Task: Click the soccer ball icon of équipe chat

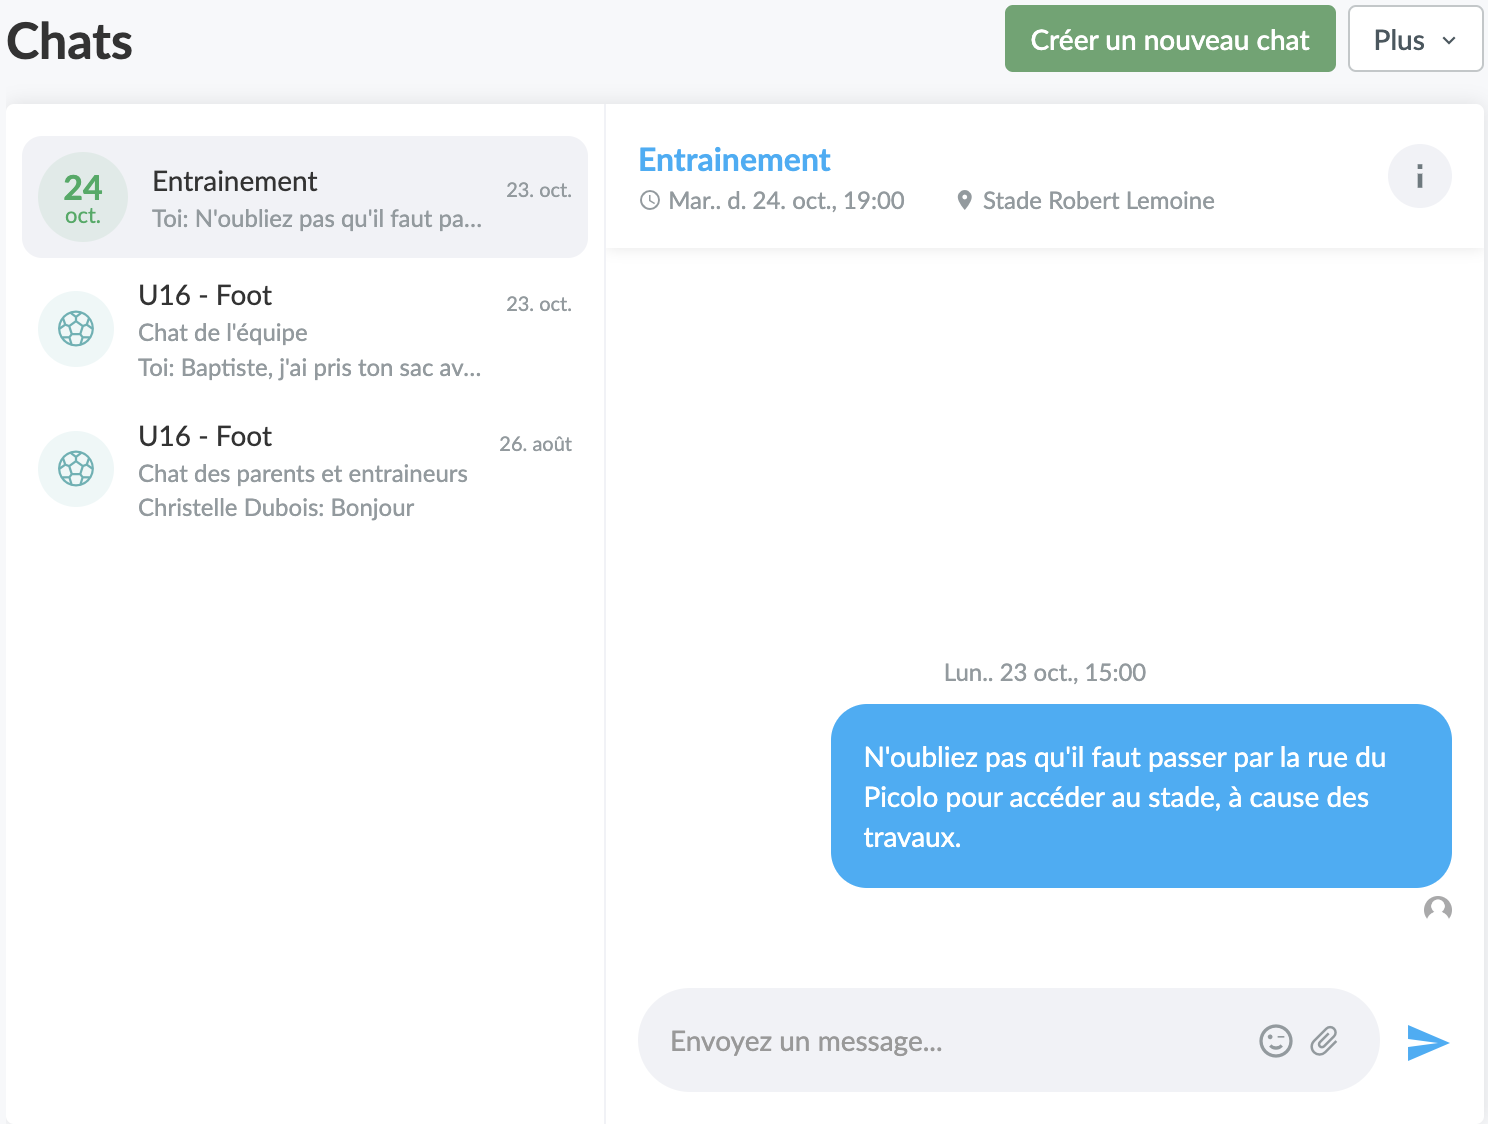Action: click(x=76, y=328)
